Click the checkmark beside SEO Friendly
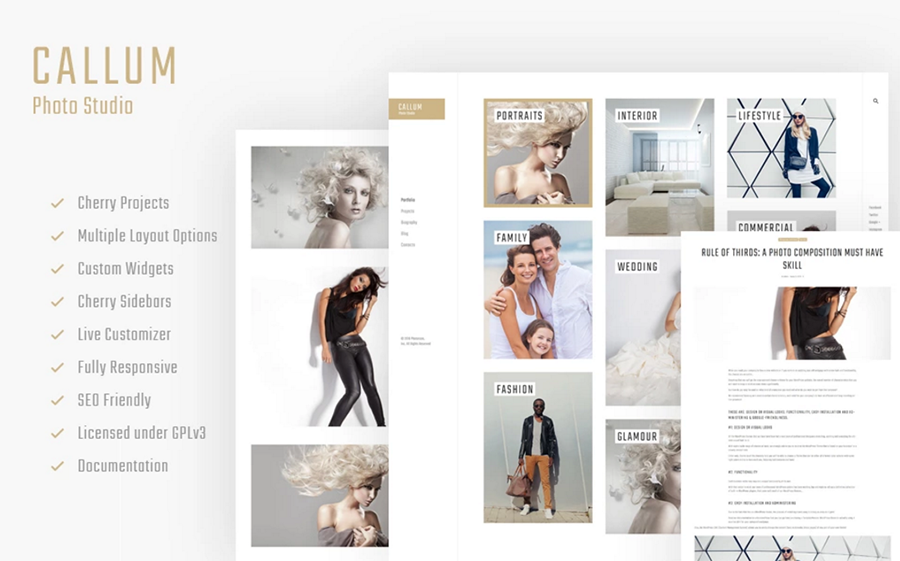The height and width of the screenshot is (561, 900). point(58,401)
